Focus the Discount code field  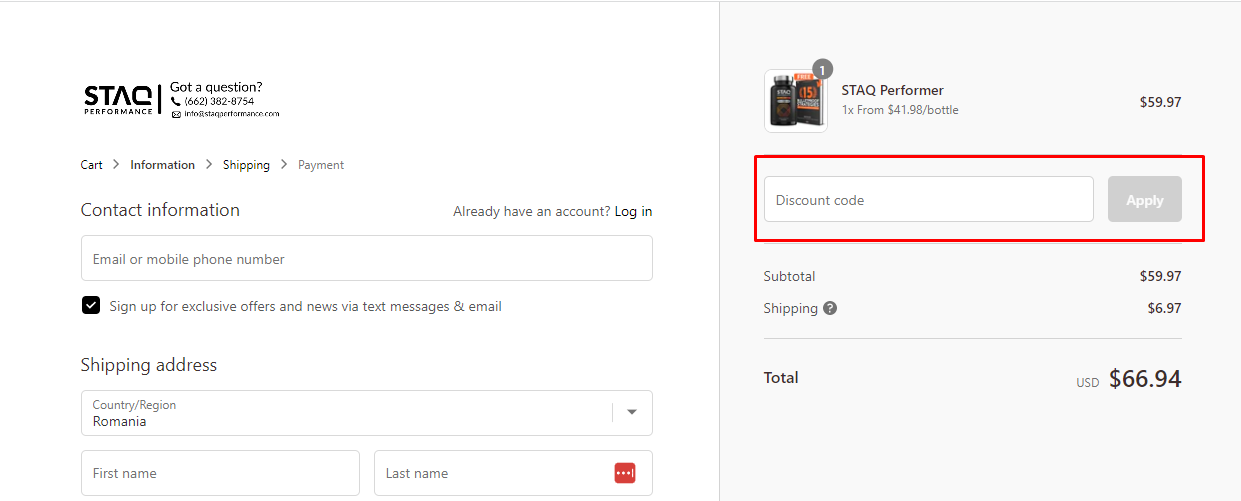pos(929,199)
